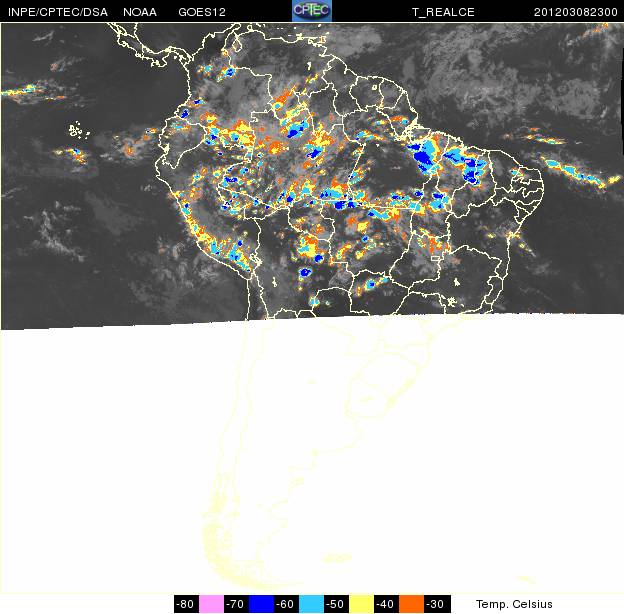Screen dimensions: 624x614
Task: Click the 201203082300 timestamp
Action: [575, 12]
